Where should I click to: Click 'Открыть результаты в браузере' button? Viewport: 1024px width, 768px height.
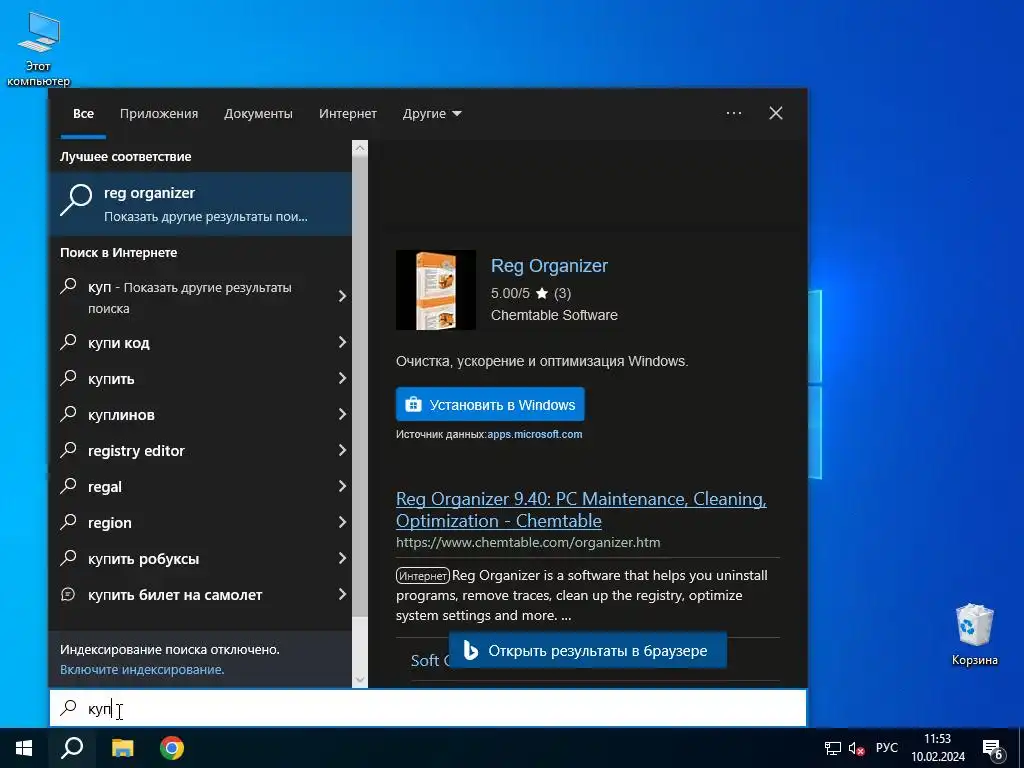588,650
